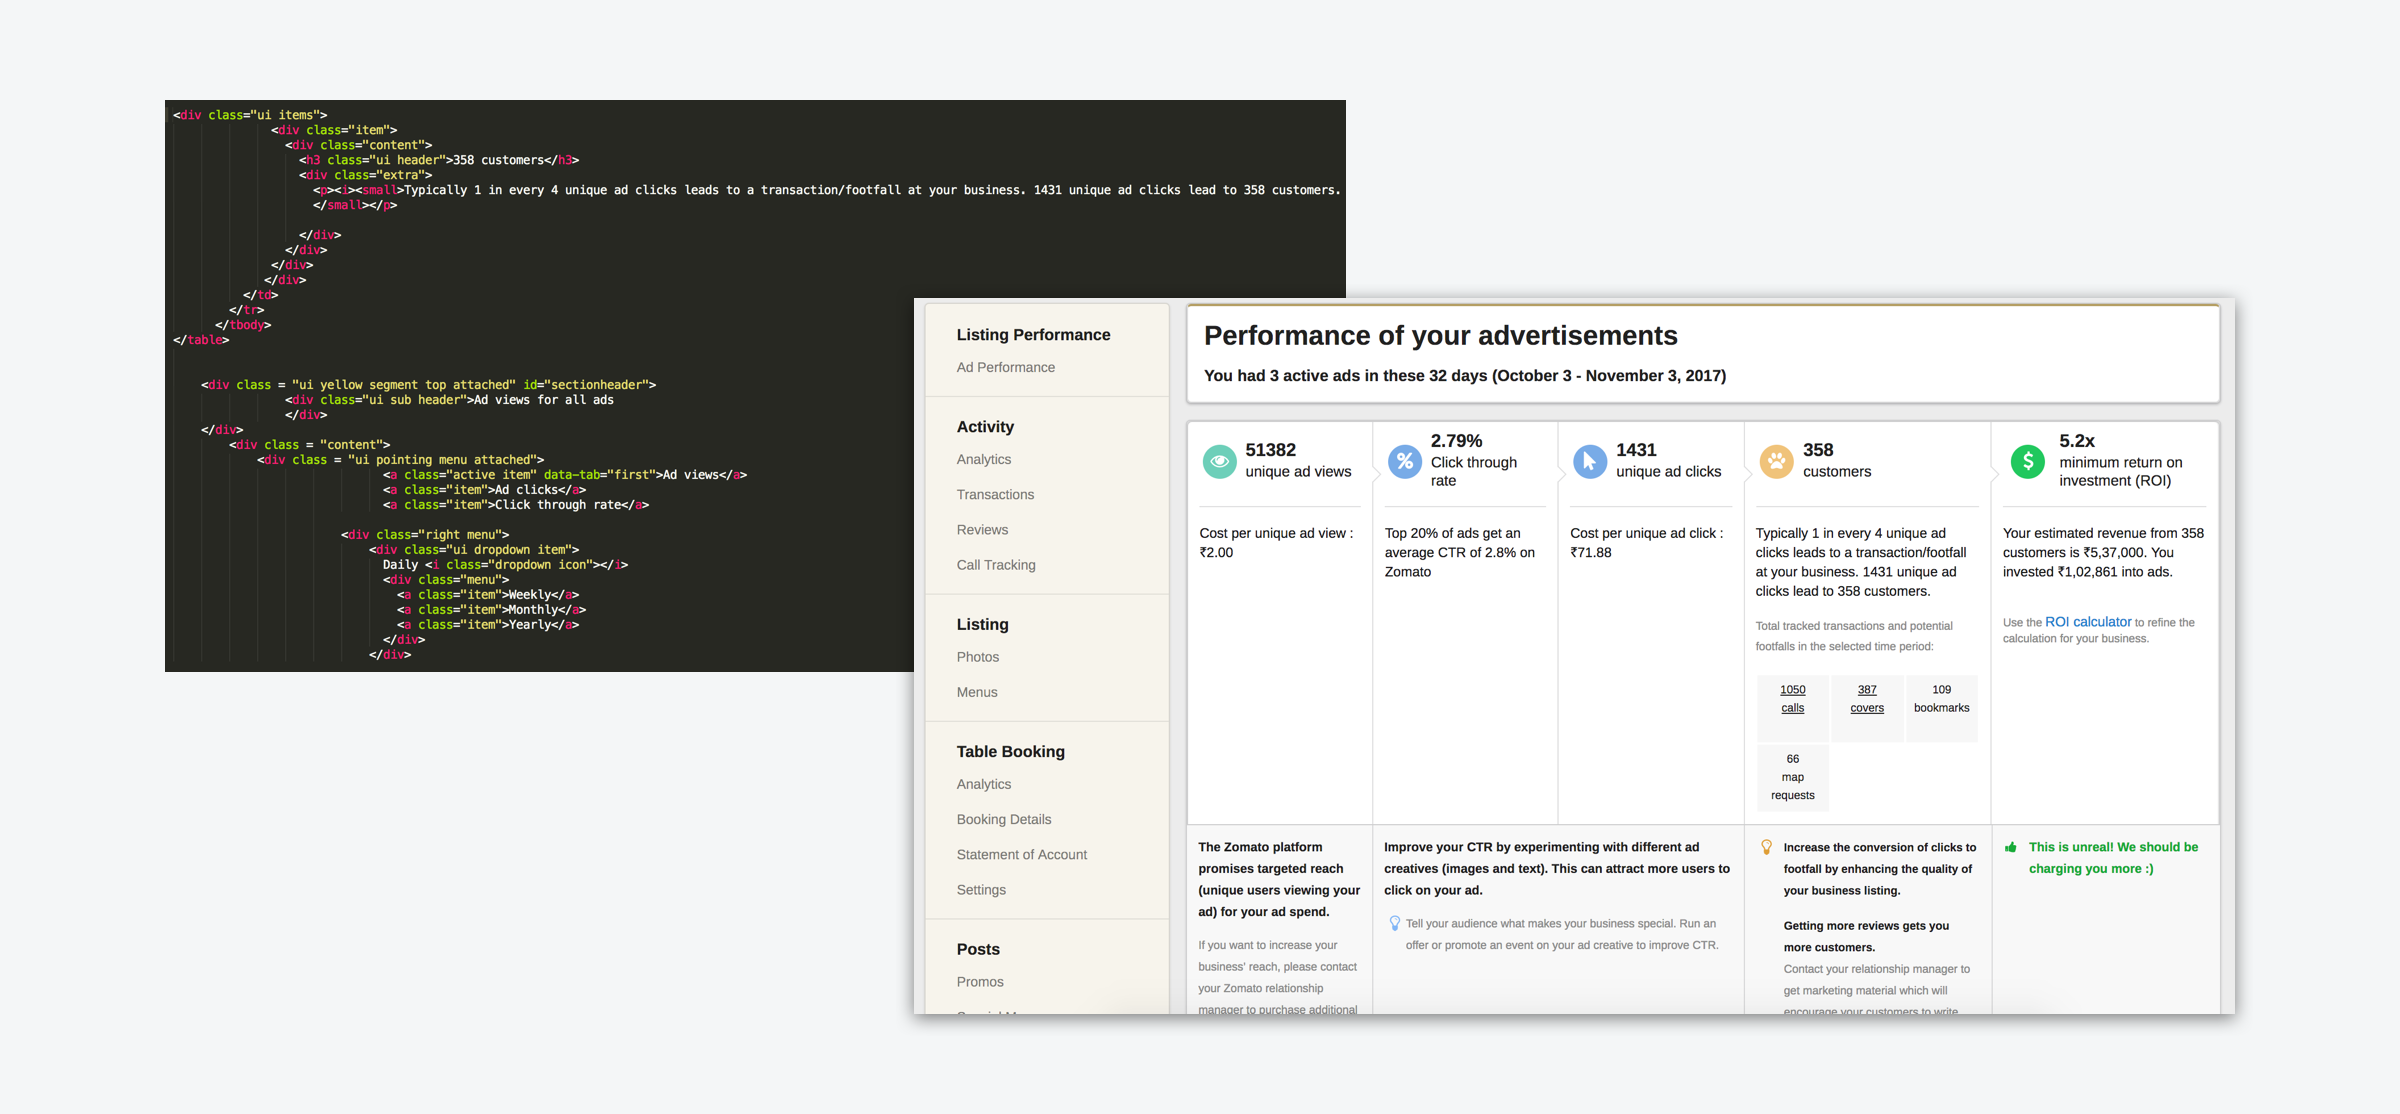Click the Activity sidebar heading
Screen dimensions: 2400x1114
[x=985, y=426]
